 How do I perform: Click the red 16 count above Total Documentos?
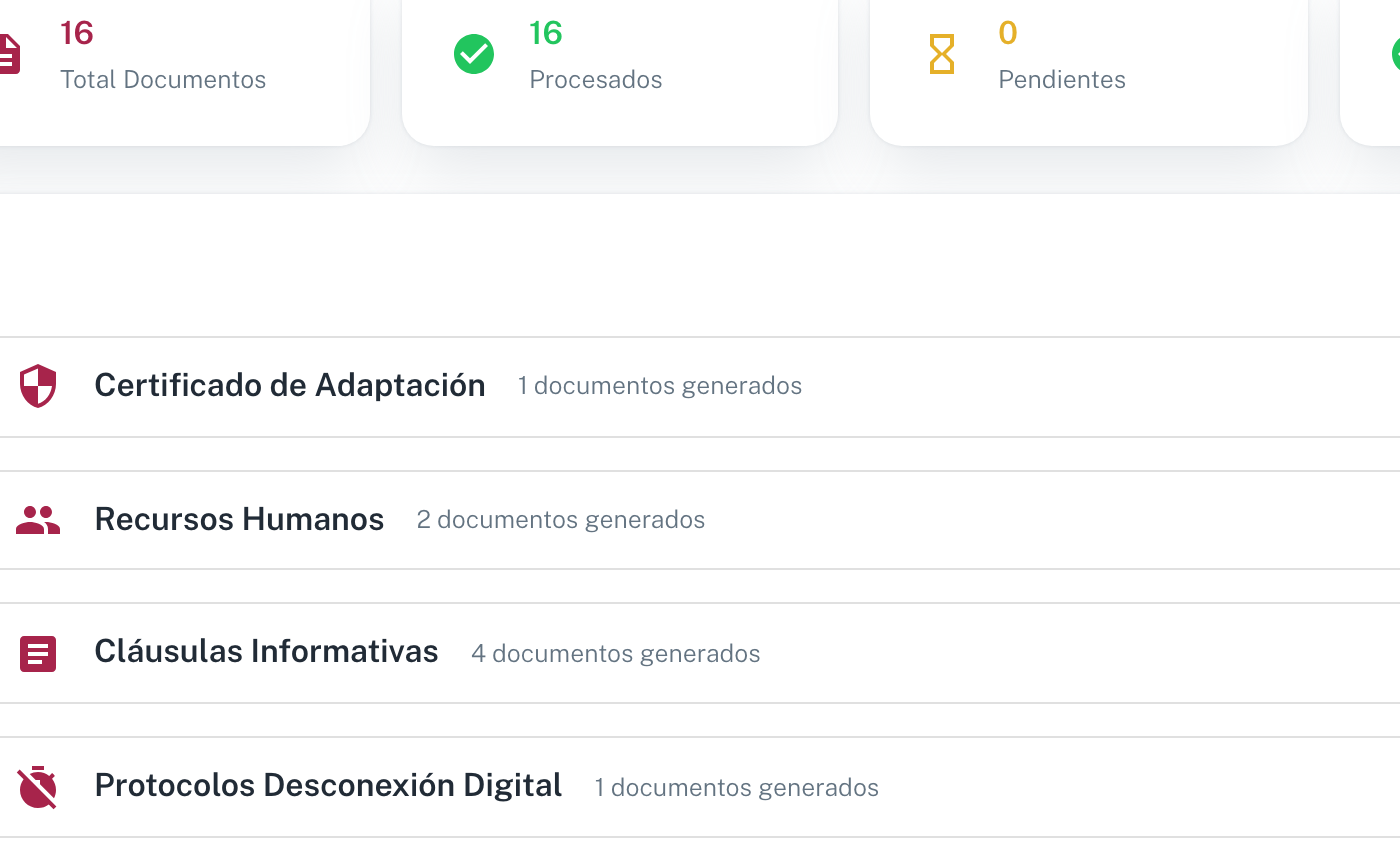[x=77, y=33]
